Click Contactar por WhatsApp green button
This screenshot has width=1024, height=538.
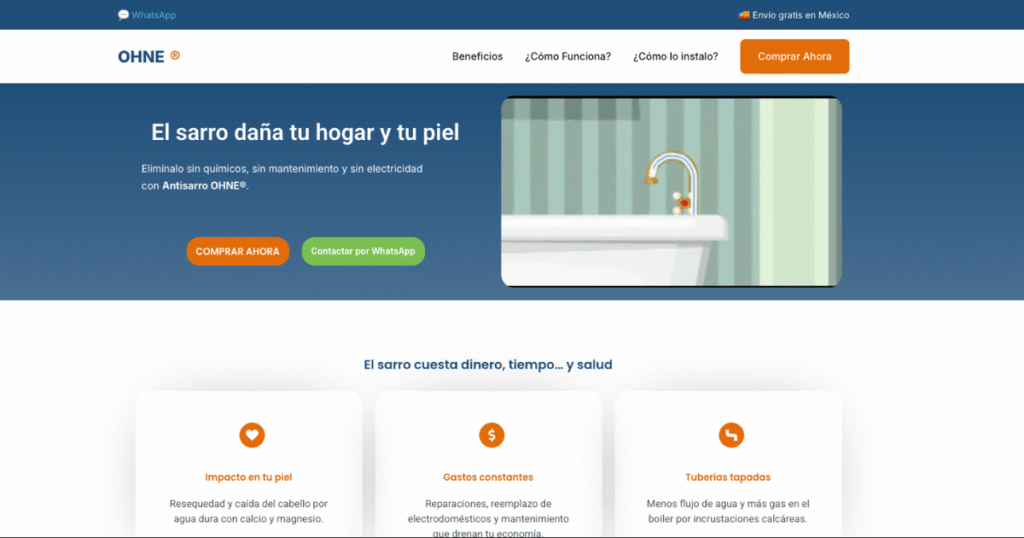pyautogui.click(x=363, y=251)
